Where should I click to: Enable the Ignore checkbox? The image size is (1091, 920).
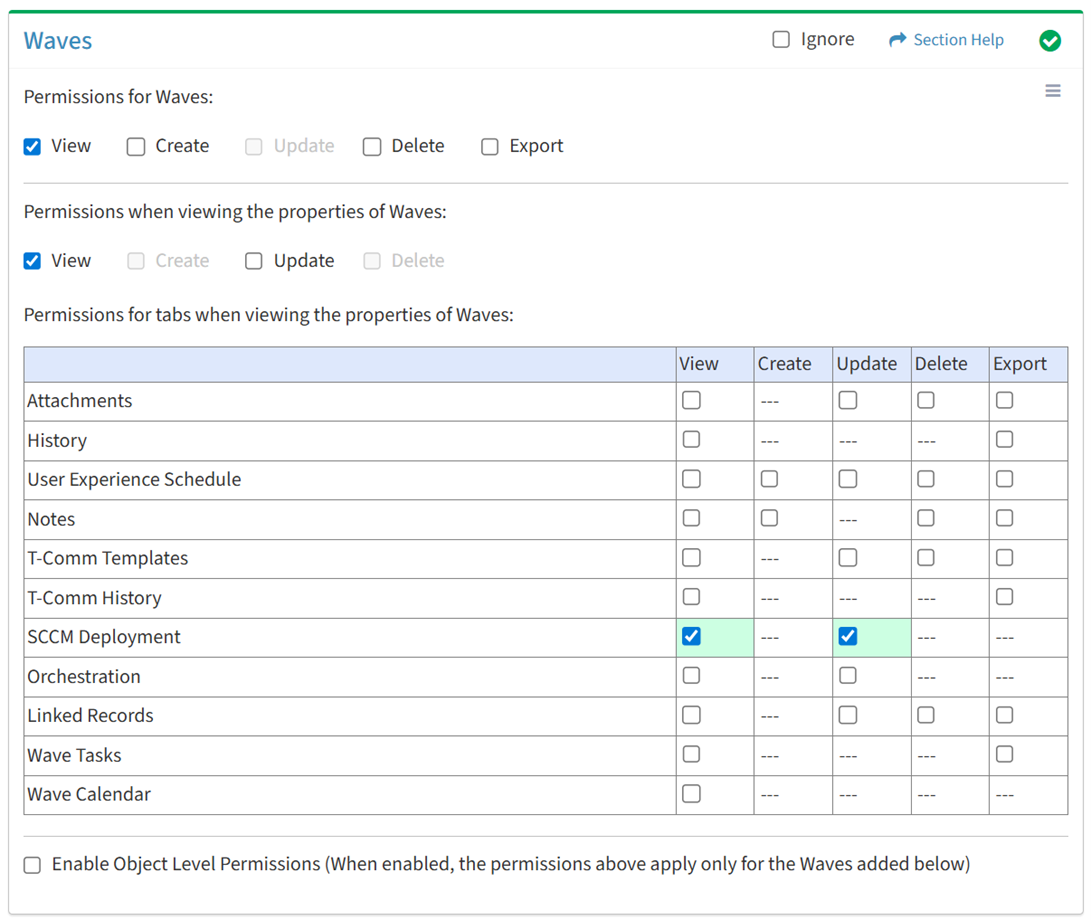781,40
